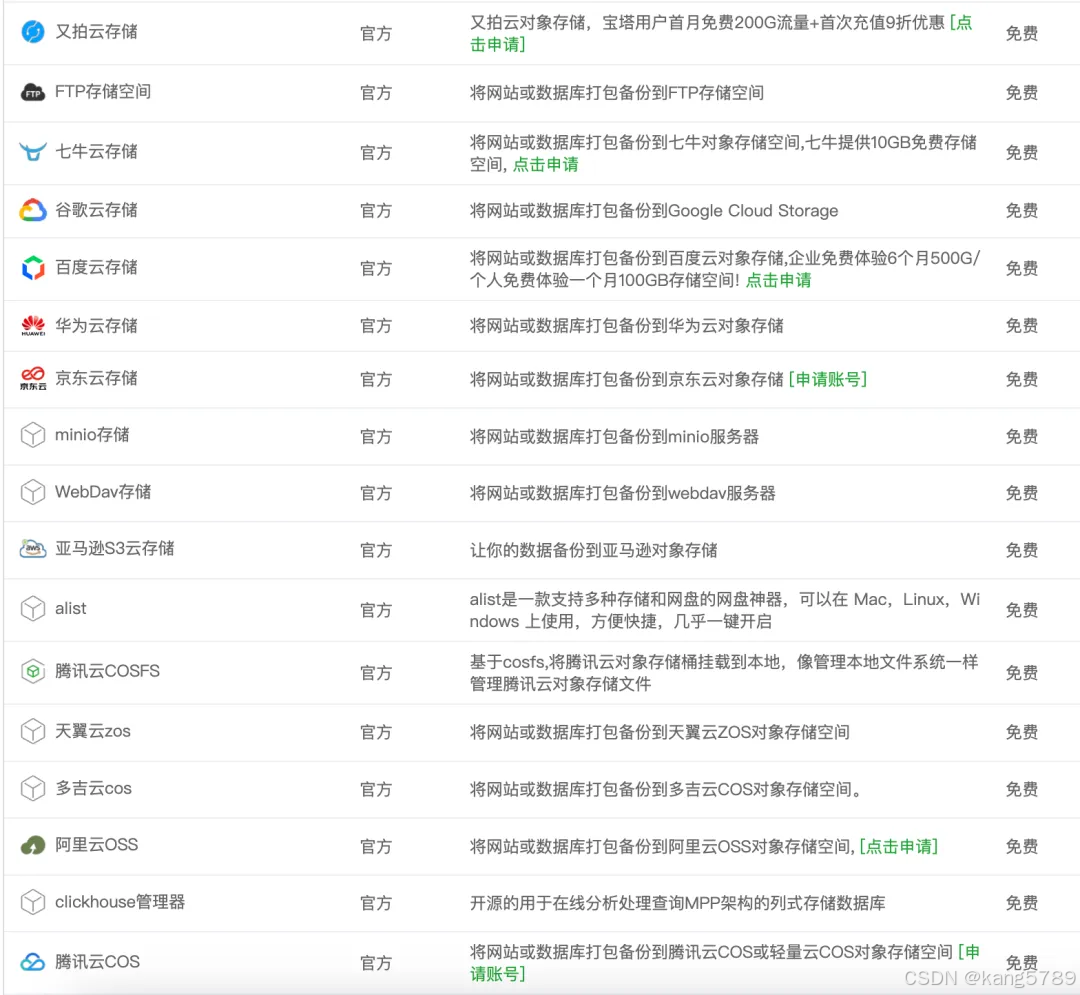The width and height of the screenshot is (1080, 995).
Task: Click the 谷歌云存储 Google Cloud icon
Action: 32,210
